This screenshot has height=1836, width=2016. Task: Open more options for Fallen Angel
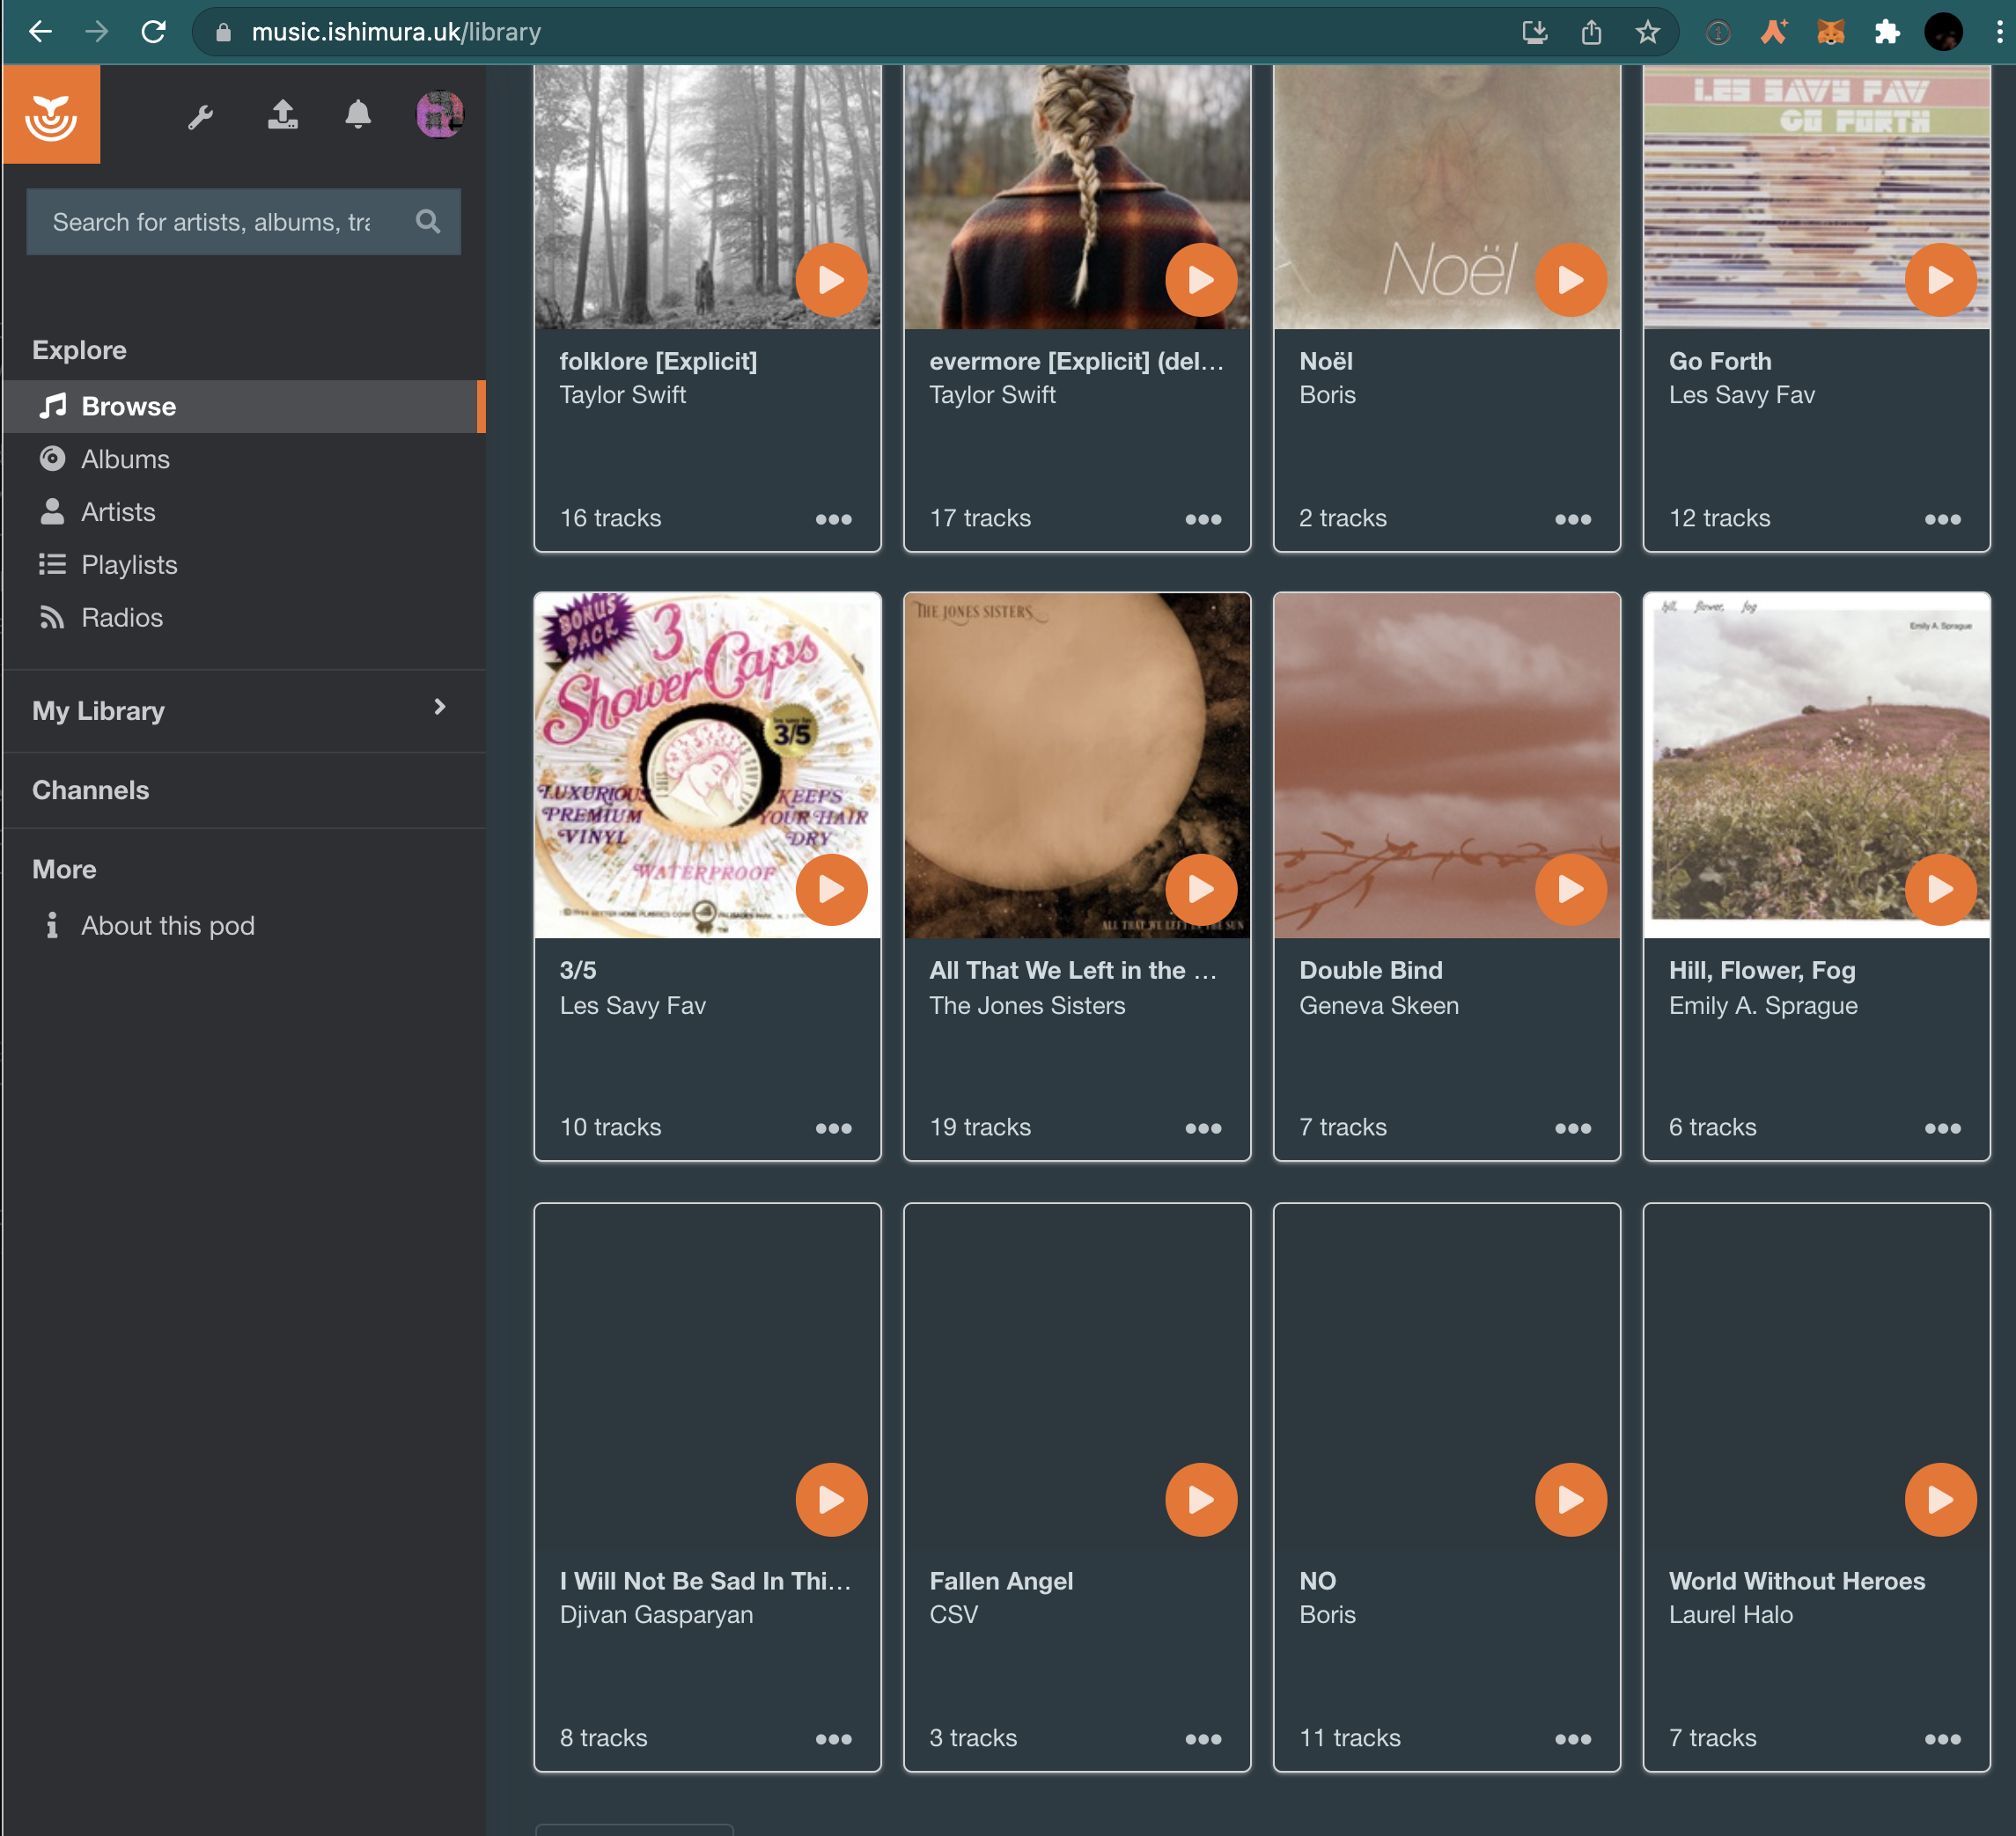coord(1203,1739)
